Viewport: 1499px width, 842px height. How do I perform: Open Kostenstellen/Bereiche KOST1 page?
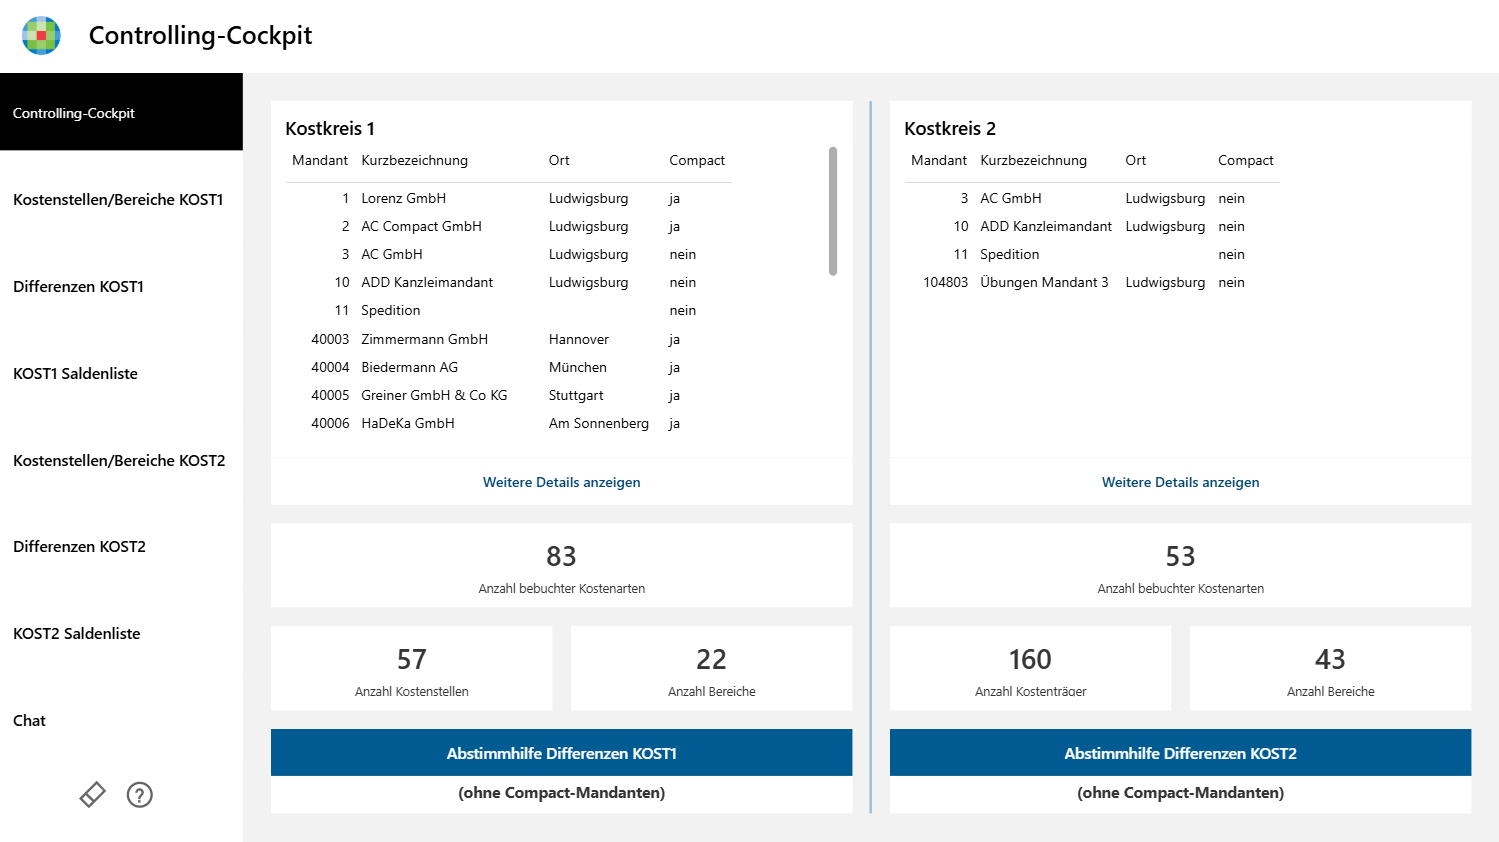point(121,200)
